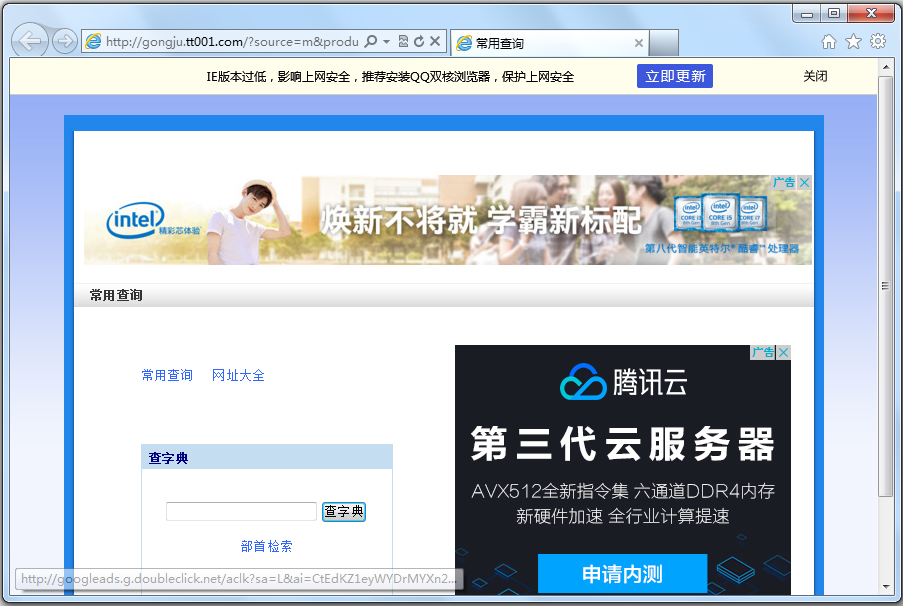
Task: Click the search magnifier in address bar
Action: [x=371, y=41]
